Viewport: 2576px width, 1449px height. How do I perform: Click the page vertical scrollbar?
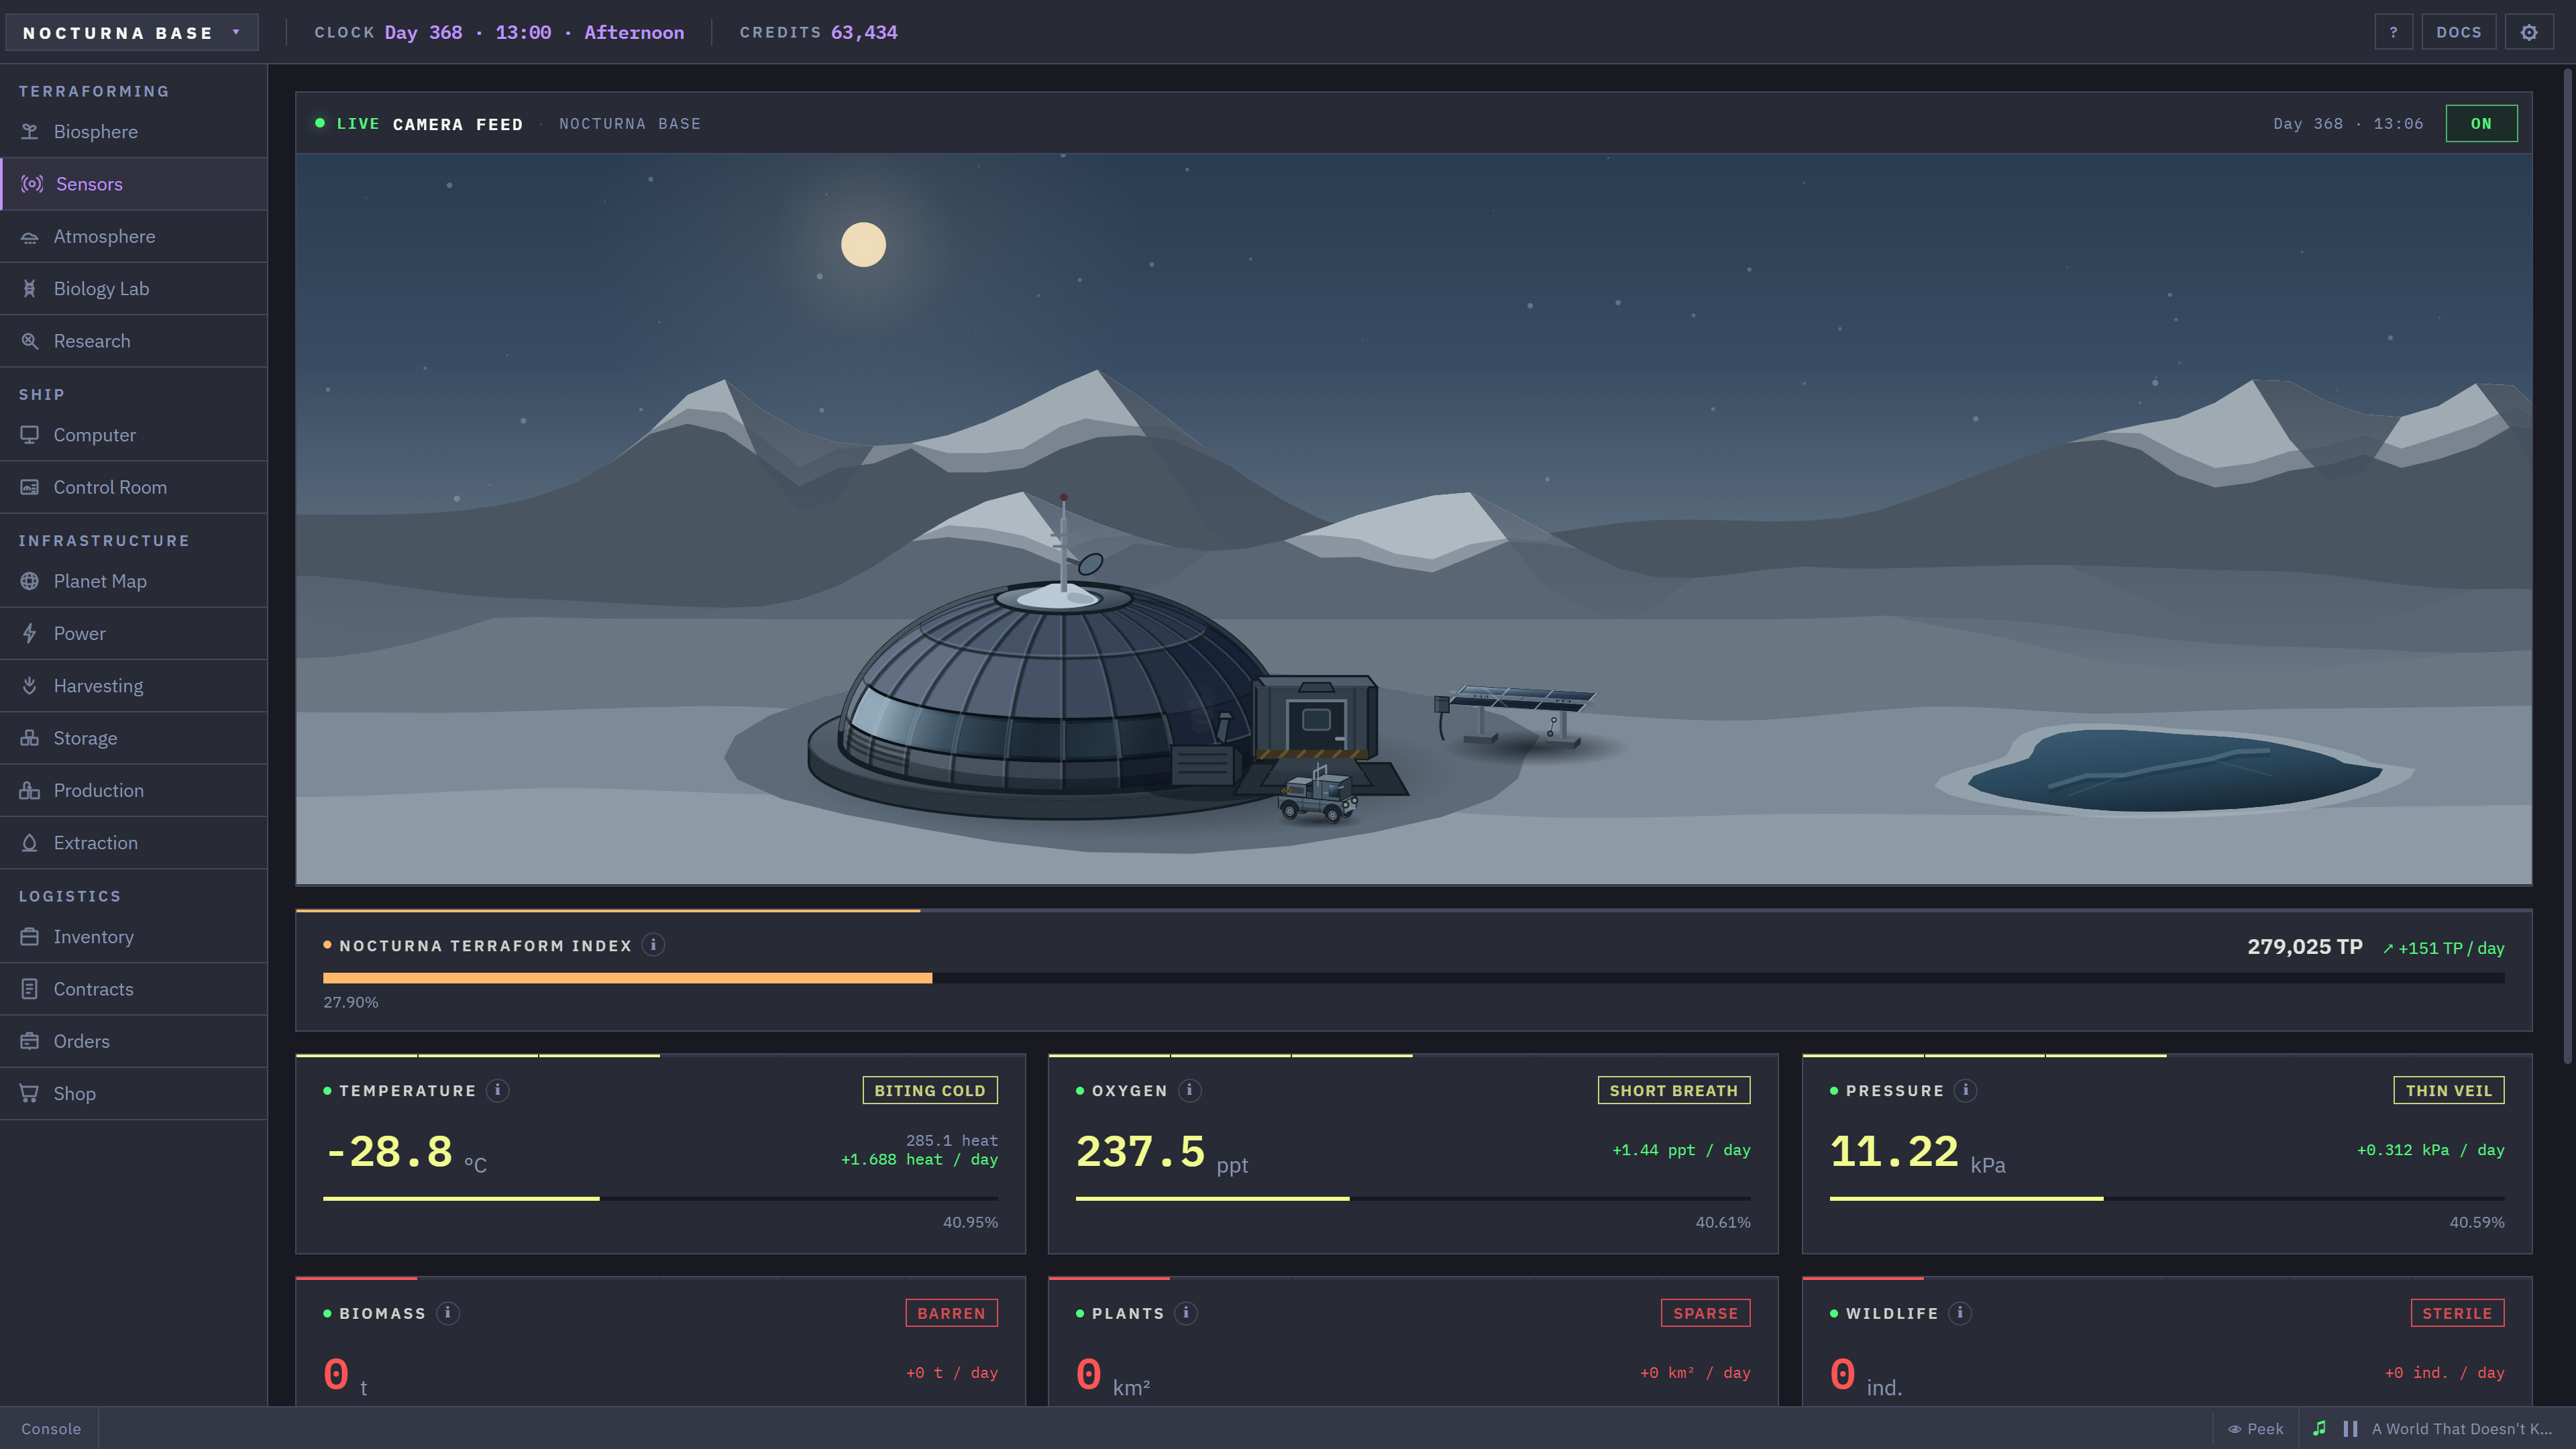(x=2568, y=565)
